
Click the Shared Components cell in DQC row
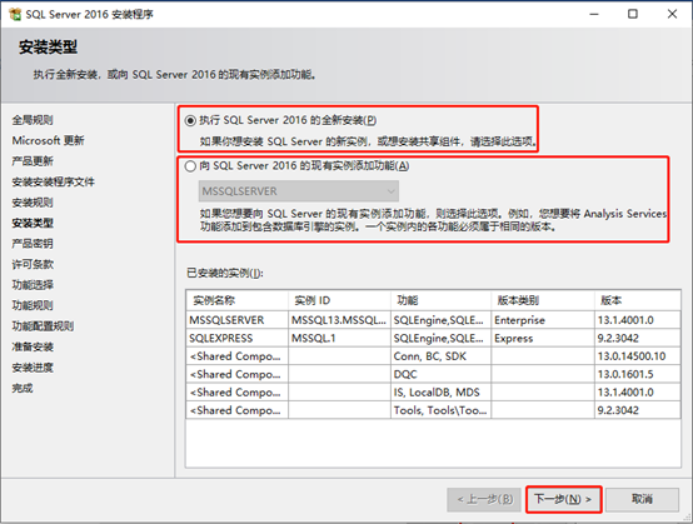coord(237,374)
